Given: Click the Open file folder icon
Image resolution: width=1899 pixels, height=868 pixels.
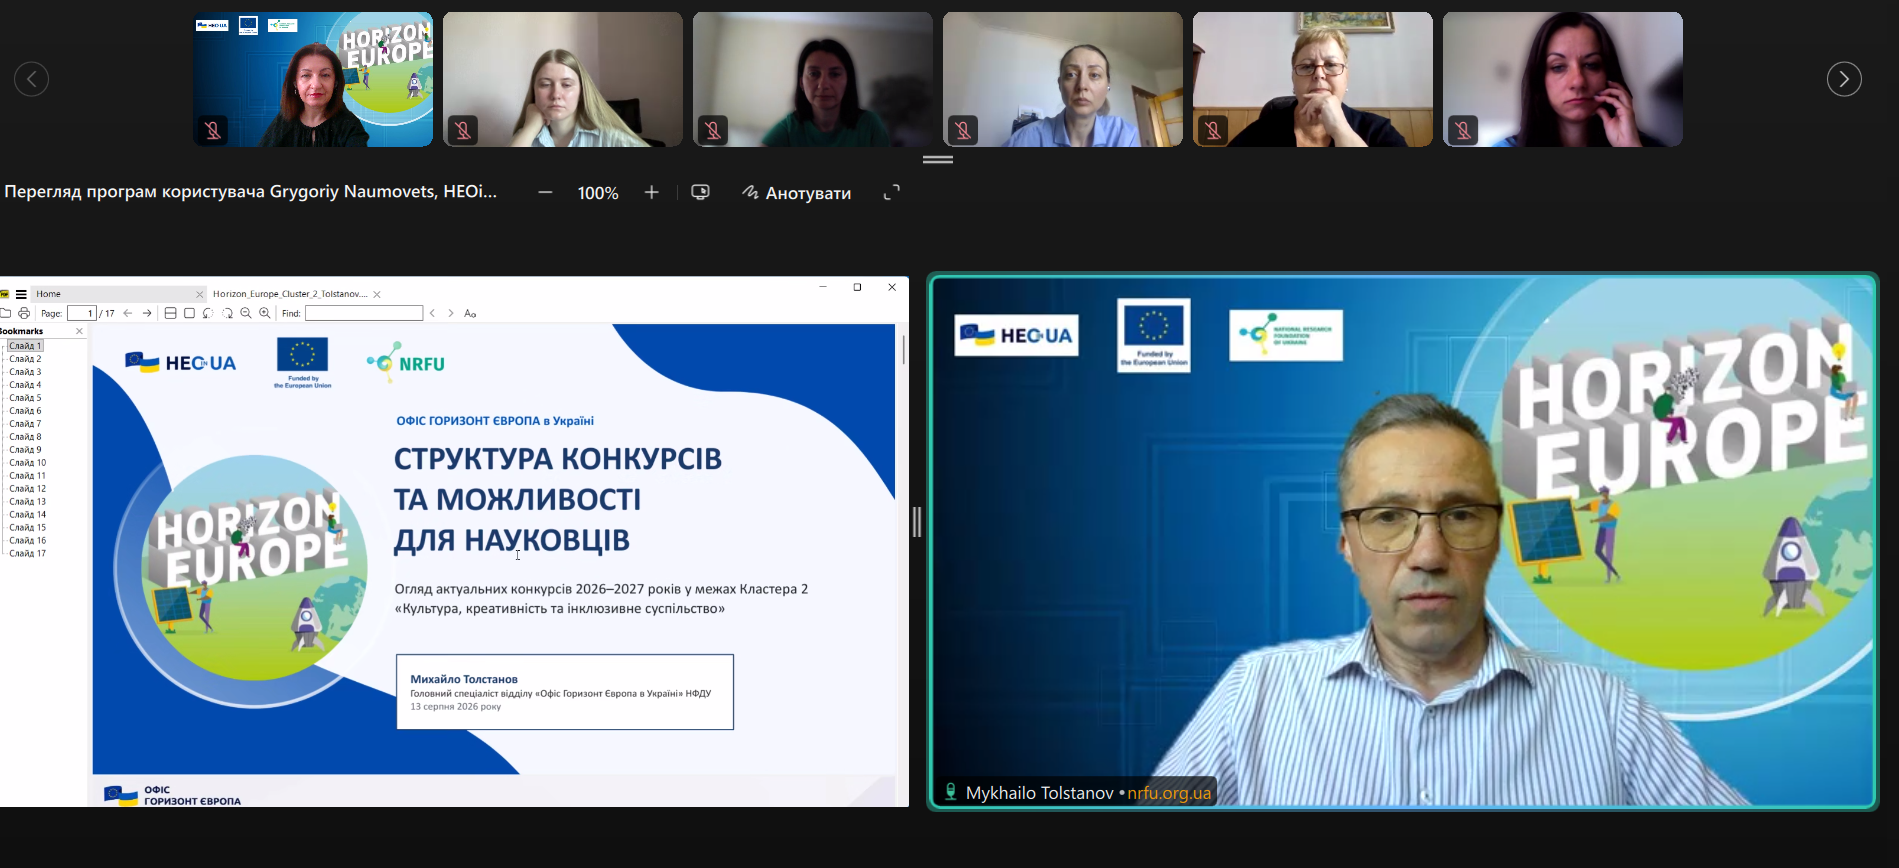Looking at the screenshot, I should pyautogui.click(x=6, y=313).
